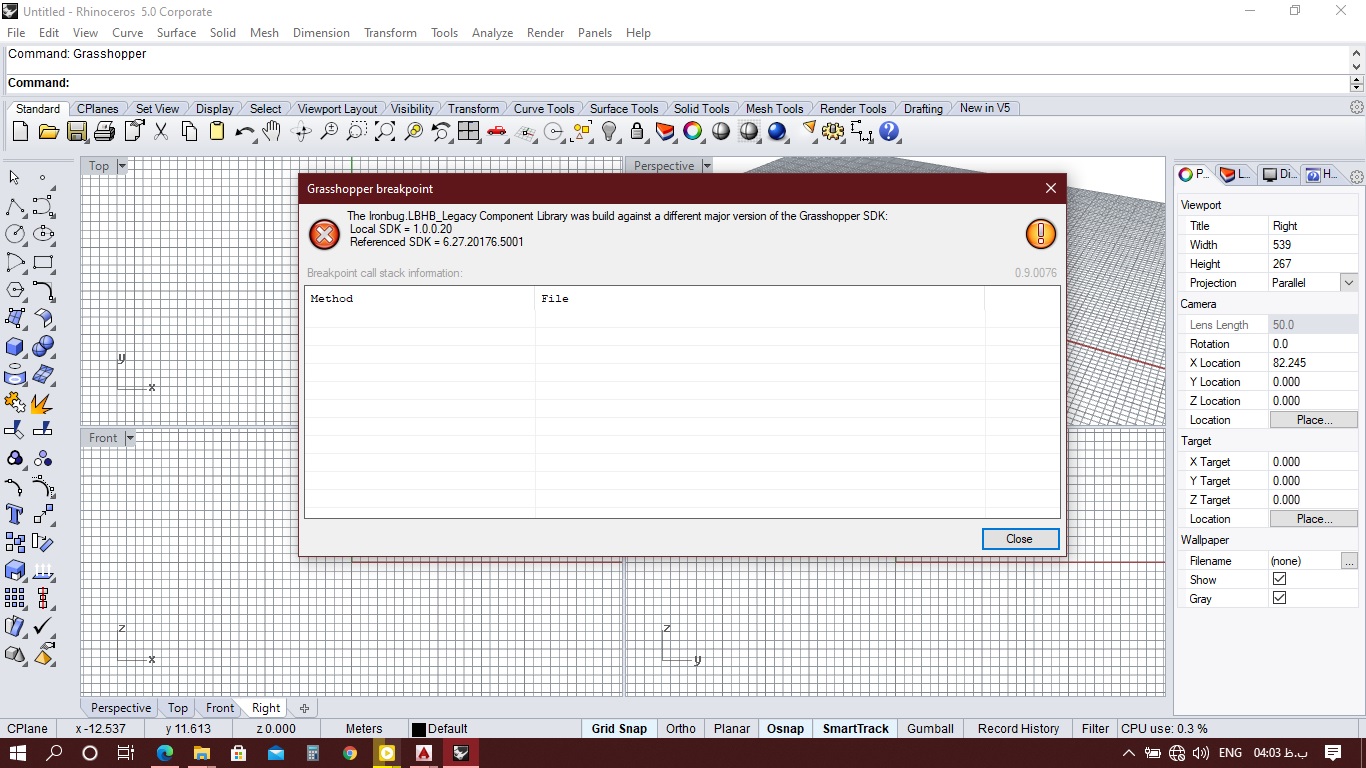
Task: Close the Grasshopper breakpoint dialog with Close button
Action: (x=1020, y=539)
